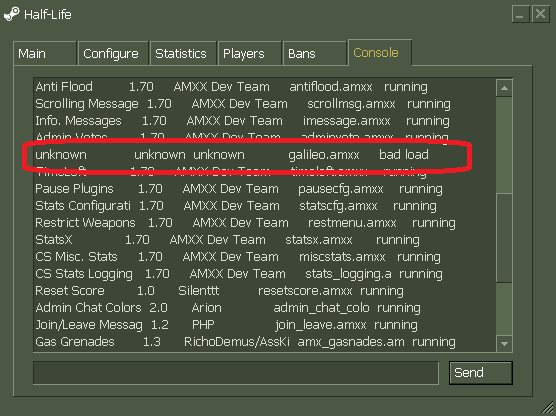Viewport: 556px width, 416px height.
Task: Click the scrollbar up arrow
Action: (504, 88)
